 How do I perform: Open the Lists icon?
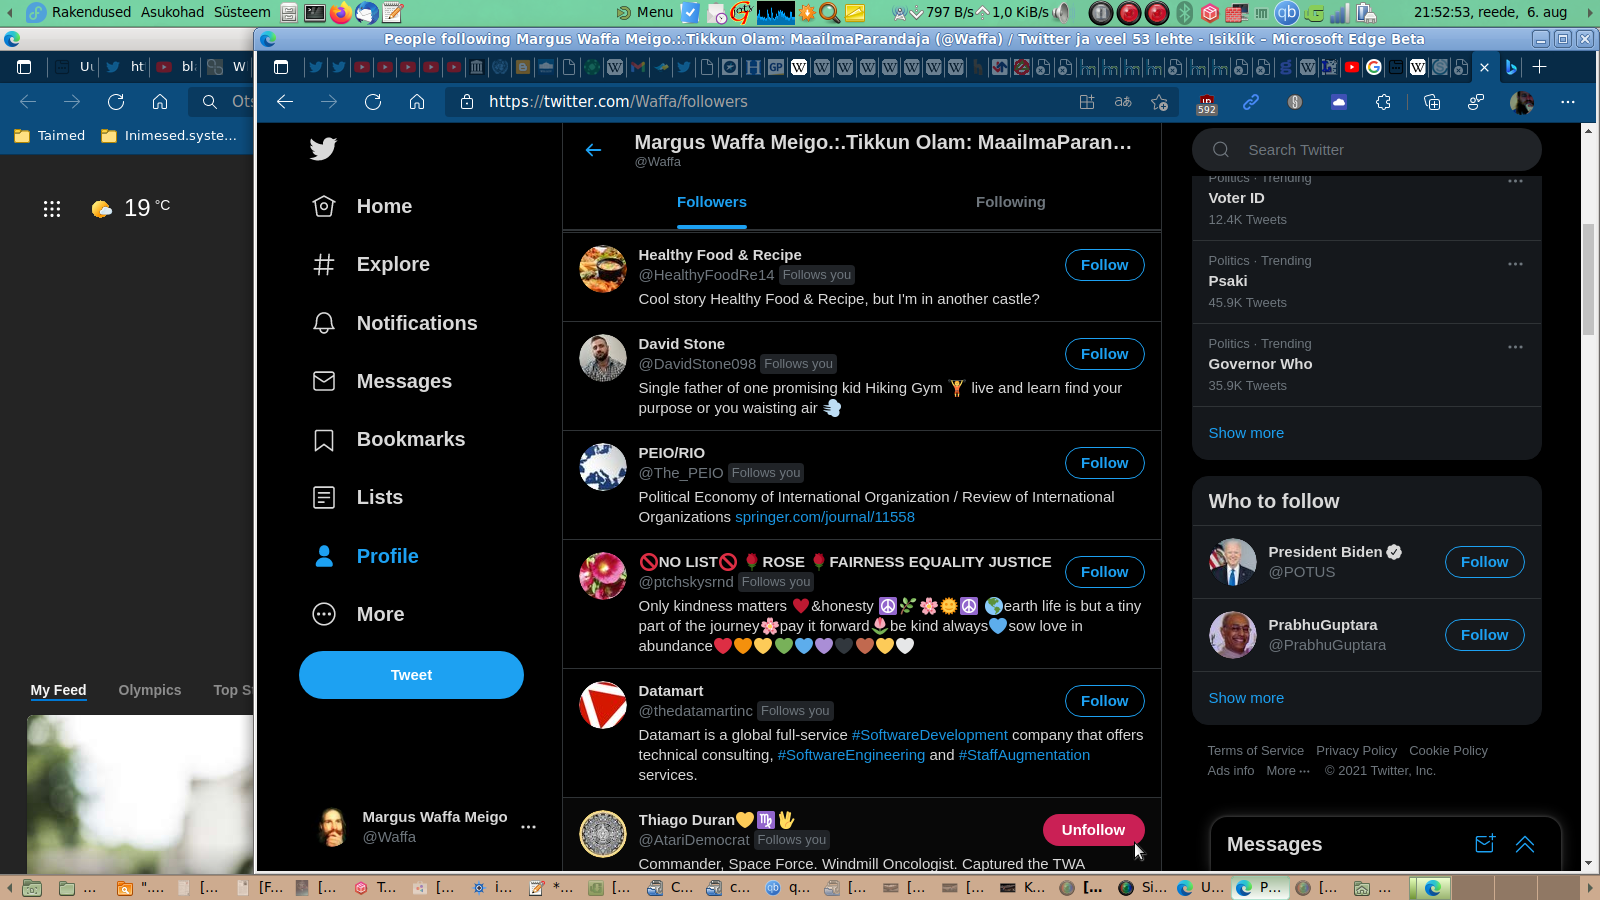pos(324,497)
